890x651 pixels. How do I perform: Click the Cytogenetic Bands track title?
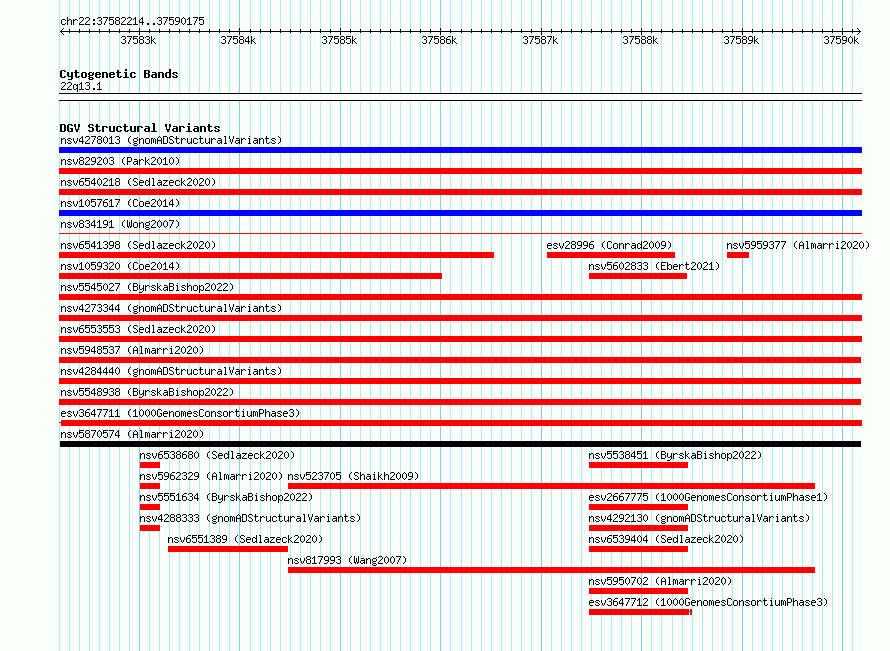119,74
